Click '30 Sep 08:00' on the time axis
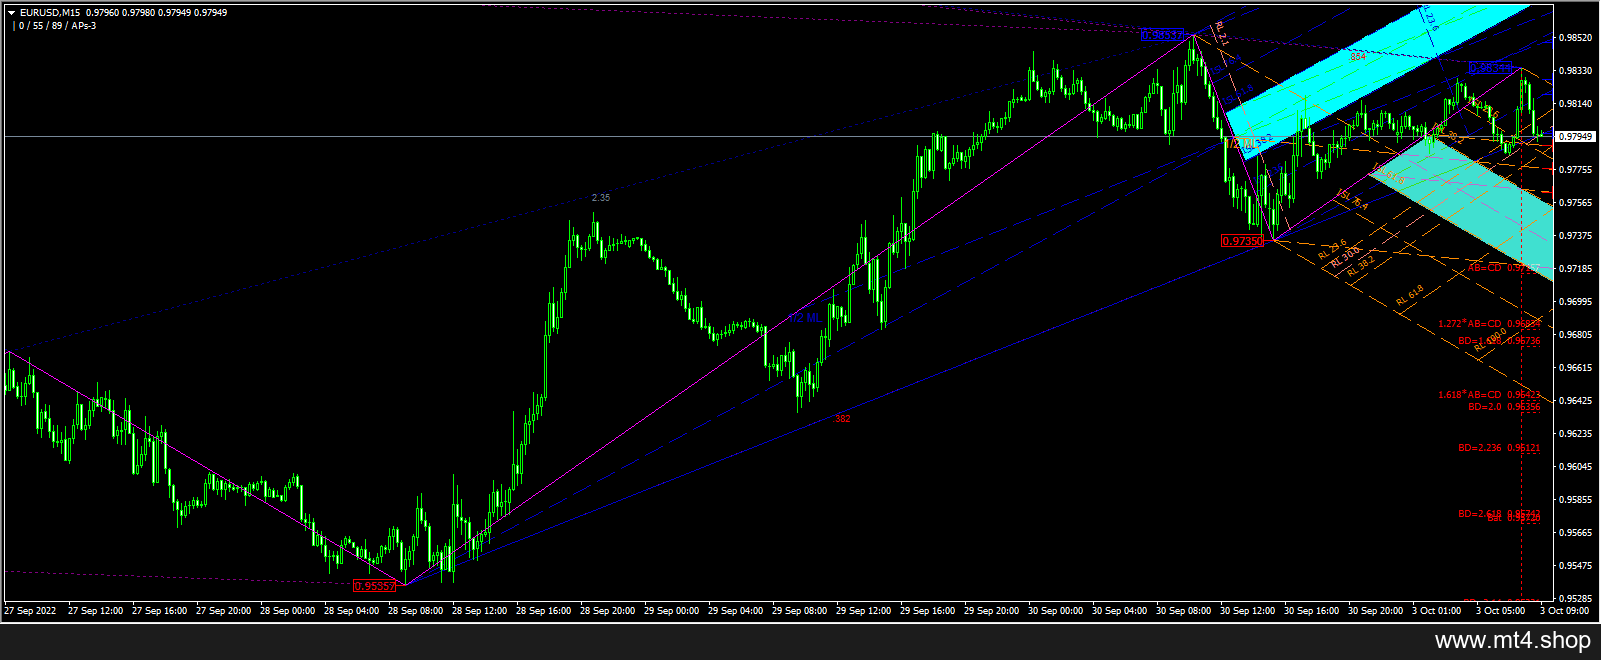The image size is (1601, 660). [x=1183, y=610]
